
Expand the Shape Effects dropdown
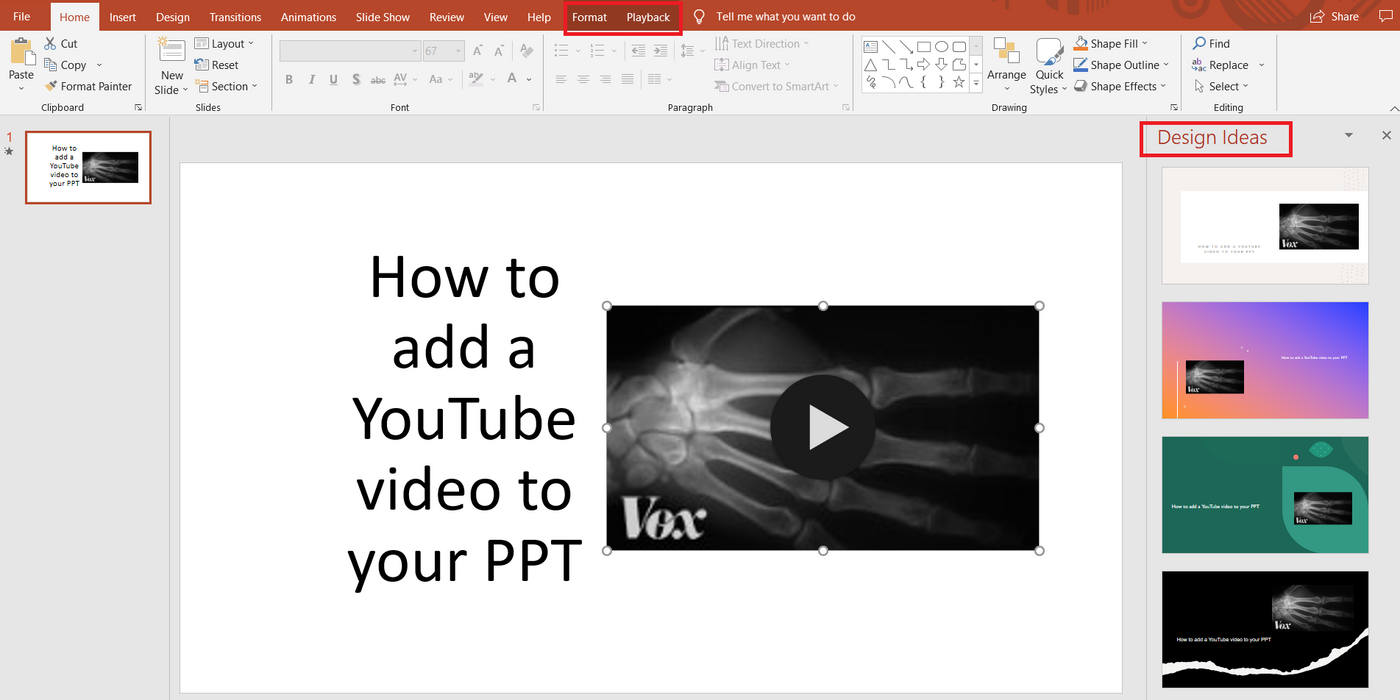tap(1120, 87)
